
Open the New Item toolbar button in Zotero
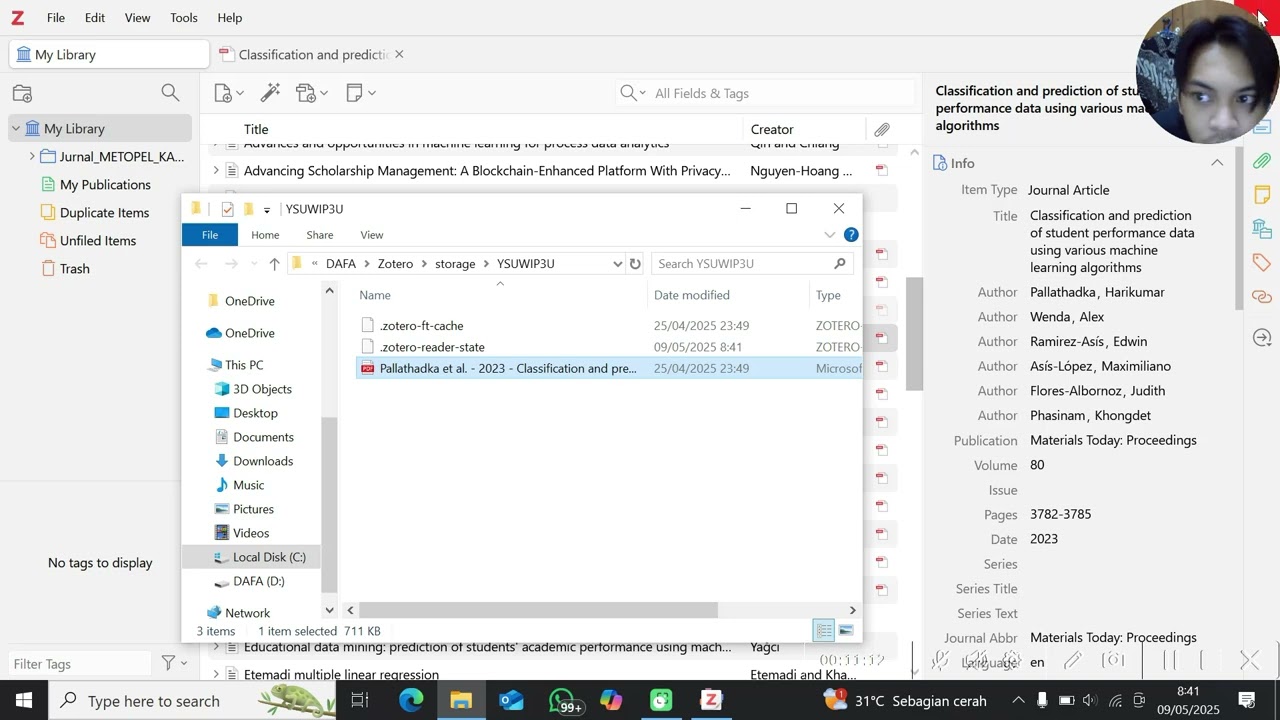228,93
